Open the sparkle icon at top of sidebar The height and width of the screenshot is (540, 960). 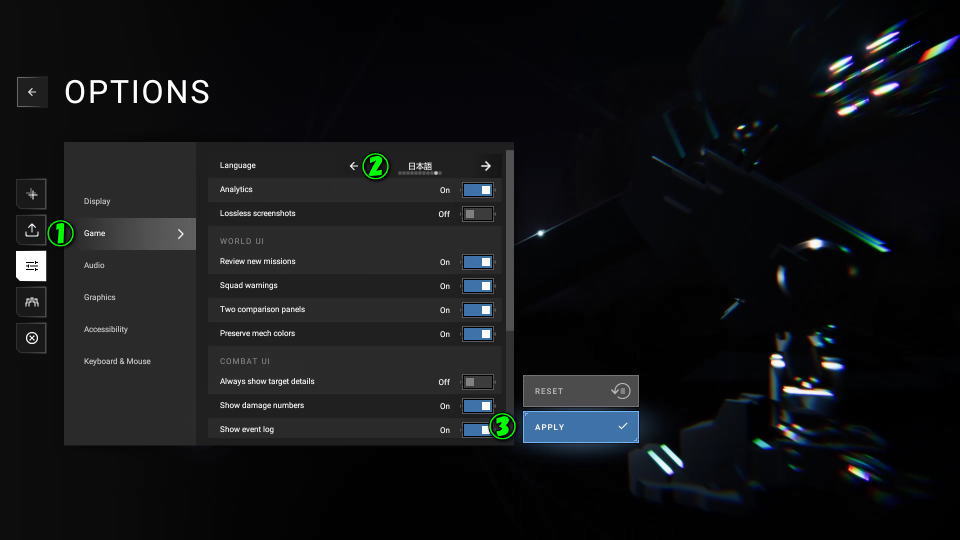31,194
